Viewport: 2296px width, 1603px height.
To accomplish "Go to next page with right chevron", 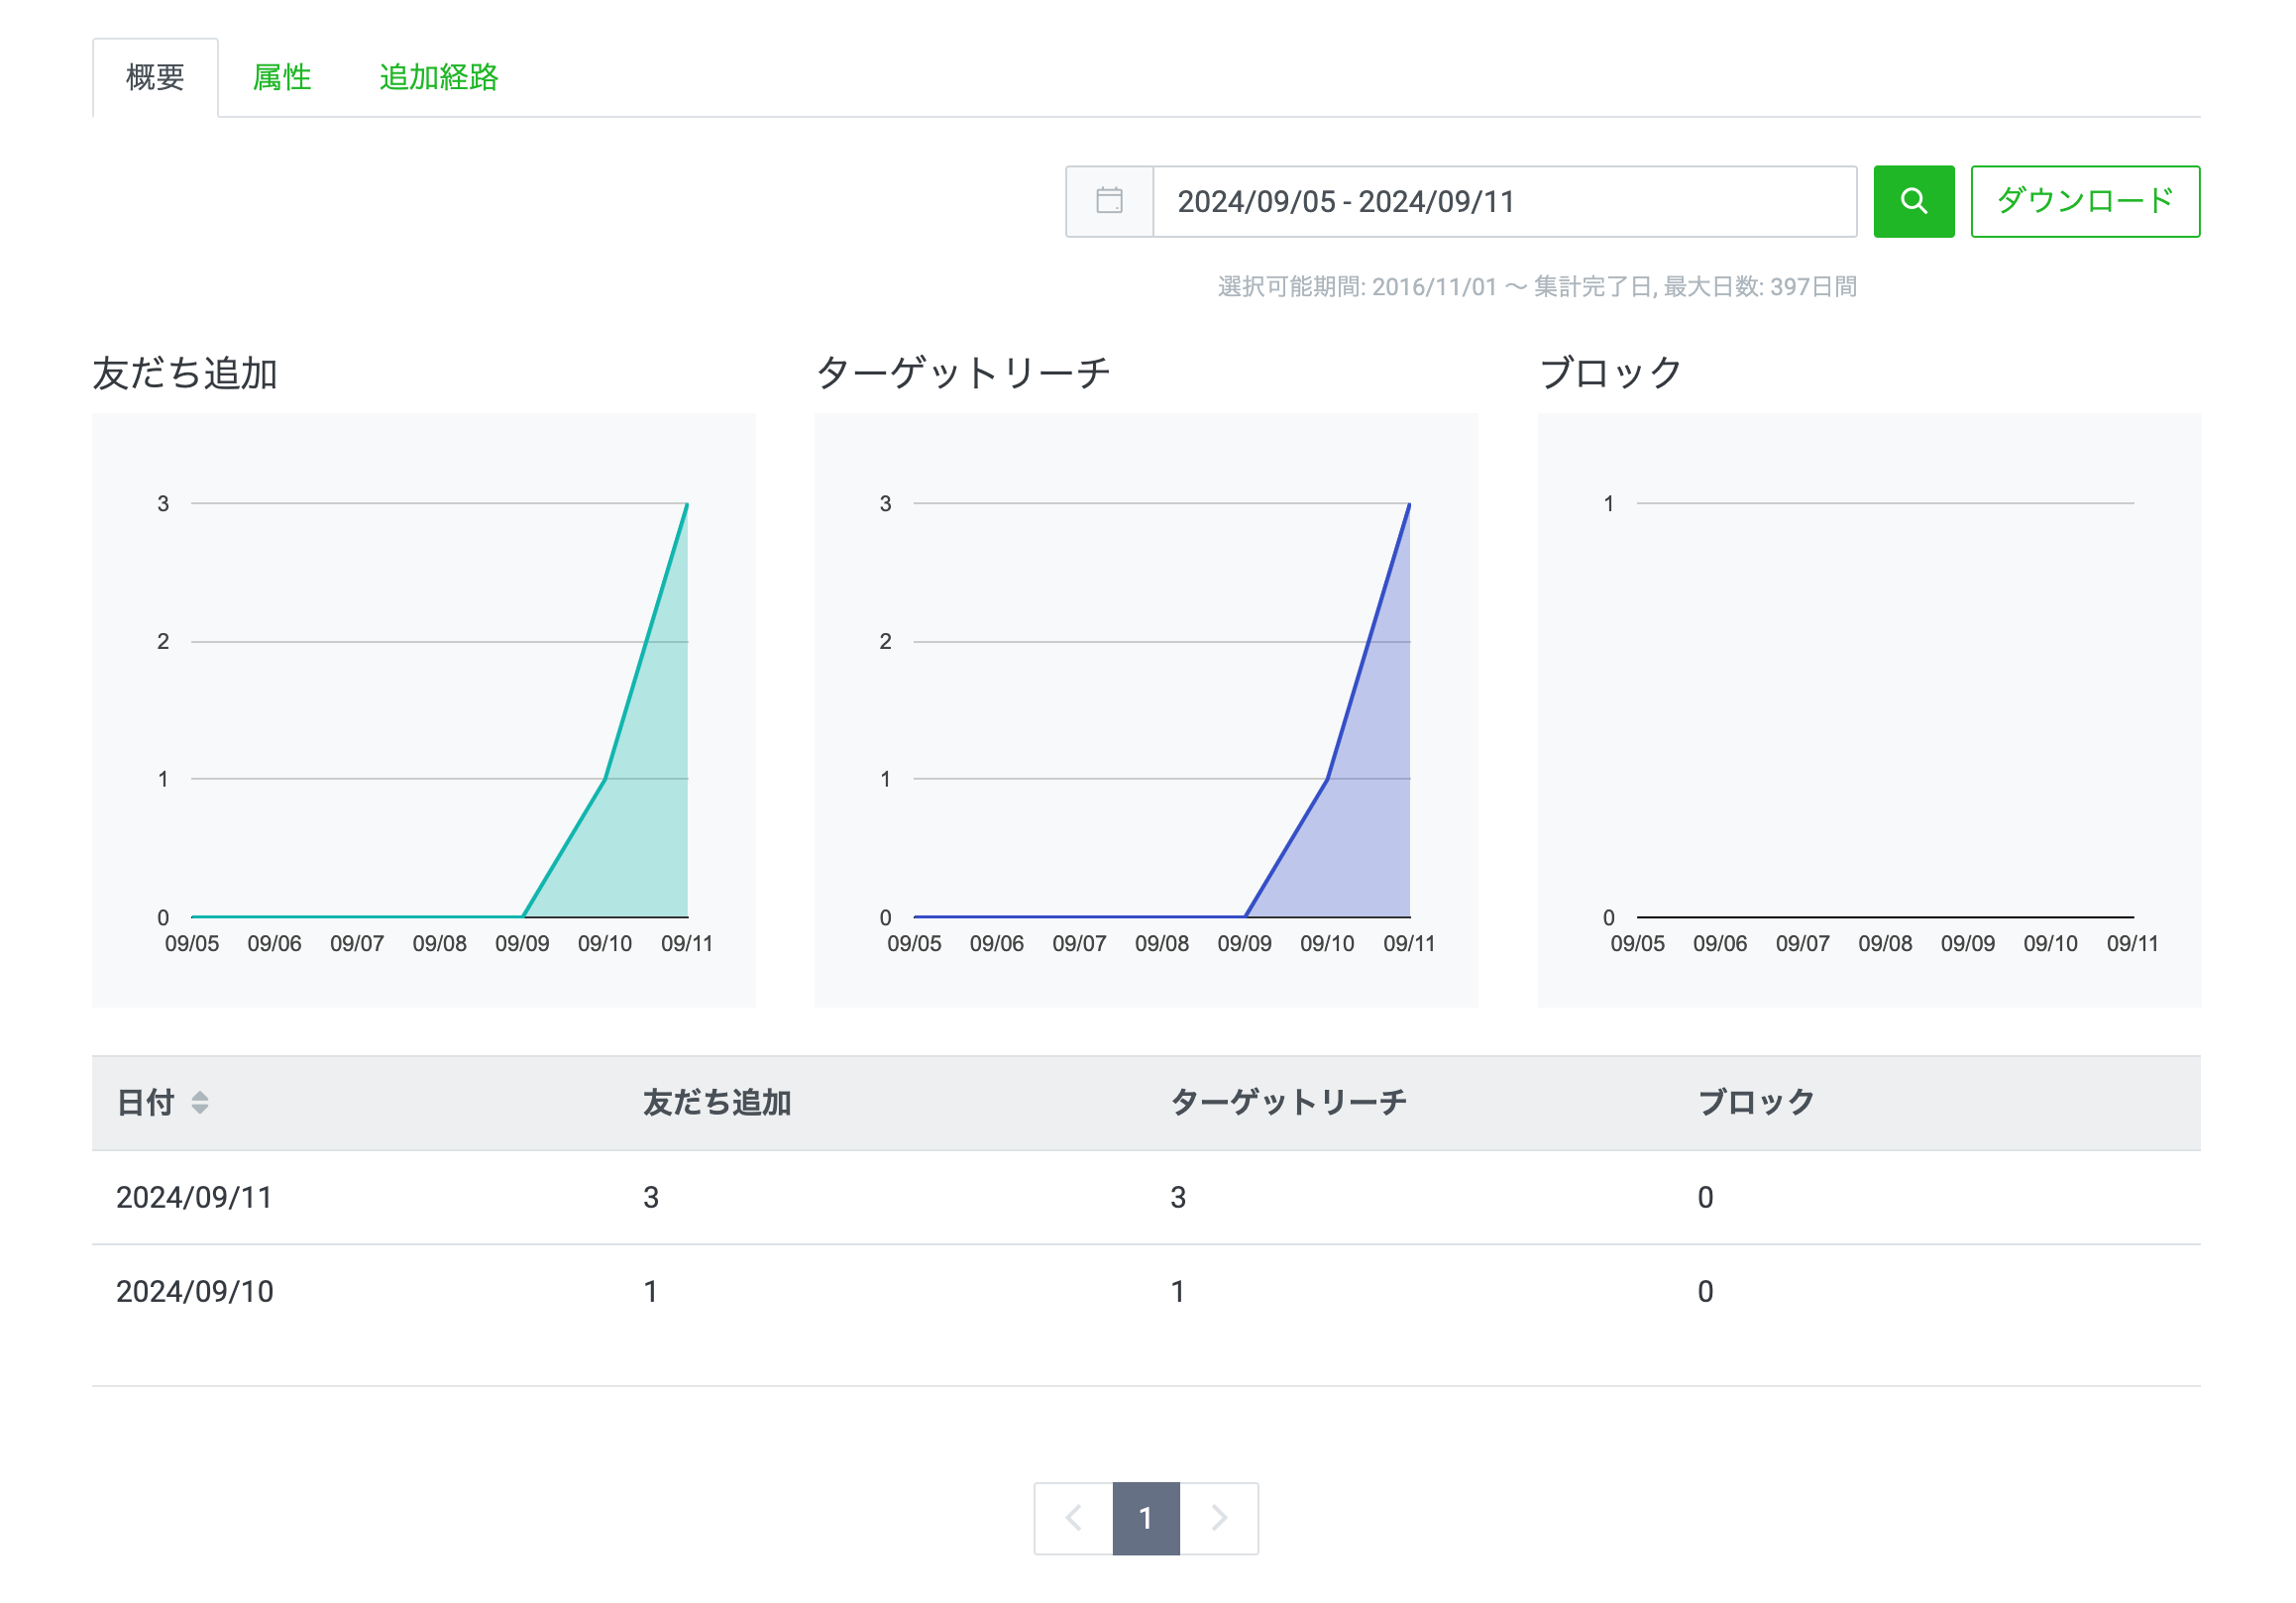I will [x=1219, y=1518].
